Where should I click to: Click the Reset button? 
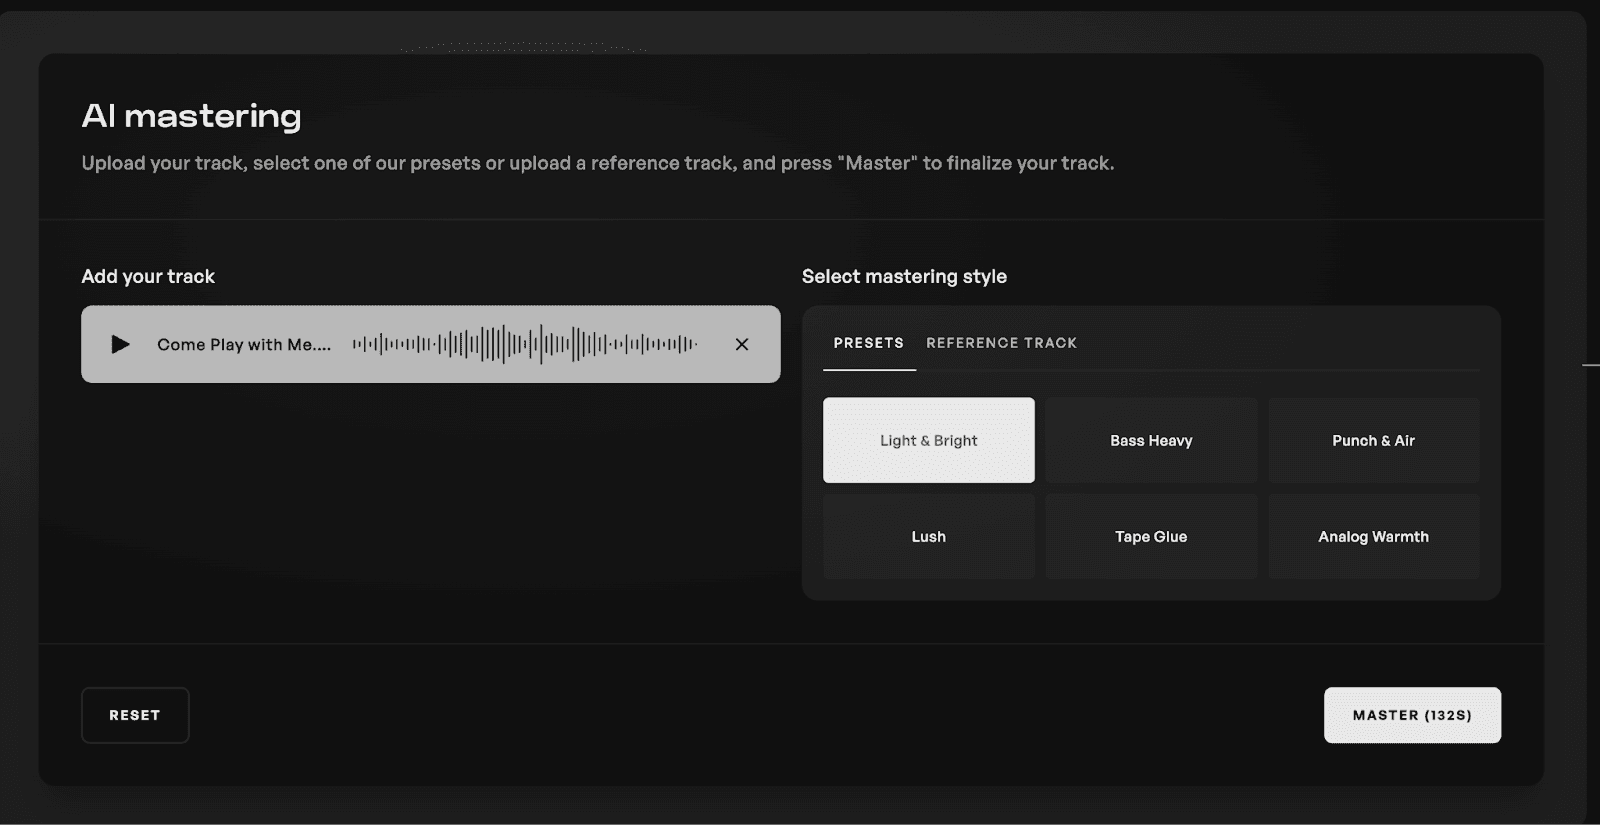135,715
